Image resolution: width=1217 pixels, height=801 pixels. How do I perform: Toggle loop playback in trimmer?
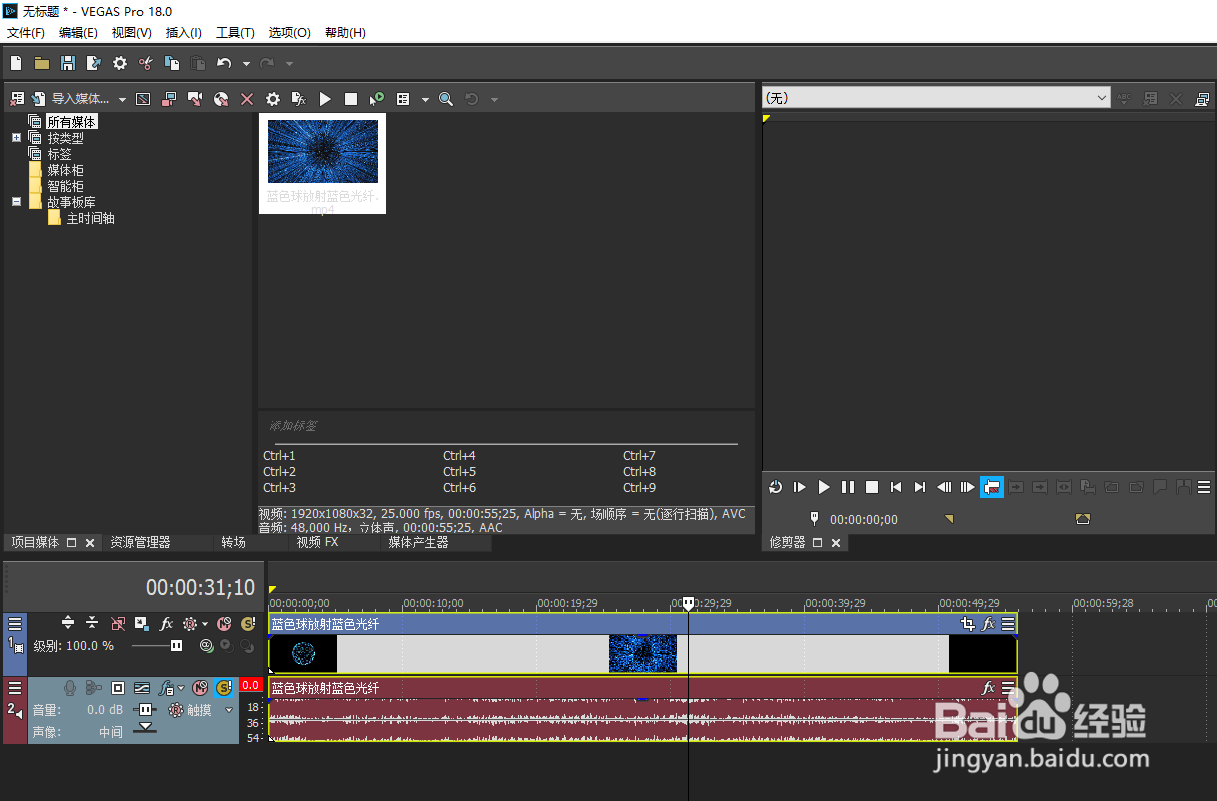(x=776, y=487)
